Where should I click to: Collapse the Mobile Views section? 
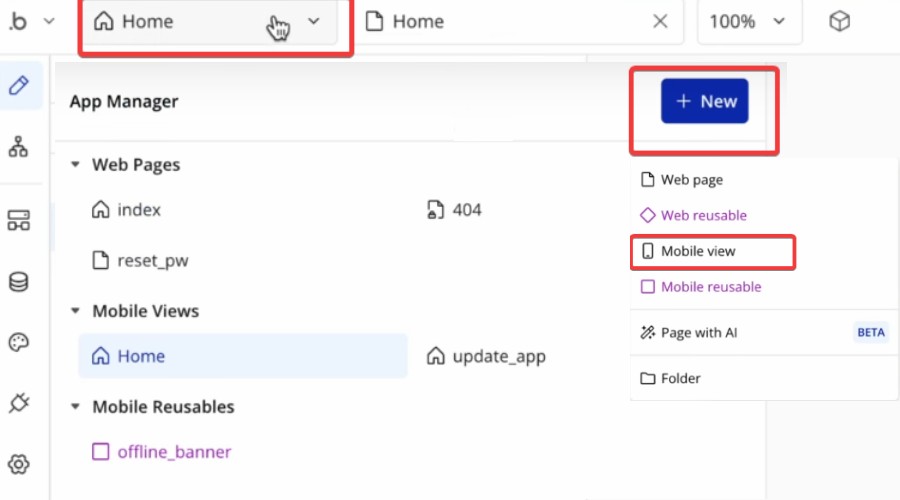(75, 311)
